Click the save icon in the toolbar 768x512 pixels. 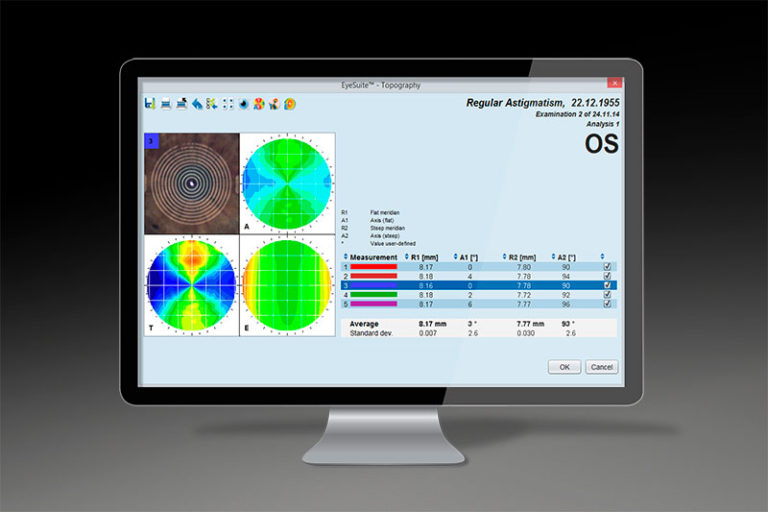tap(150, 103)
